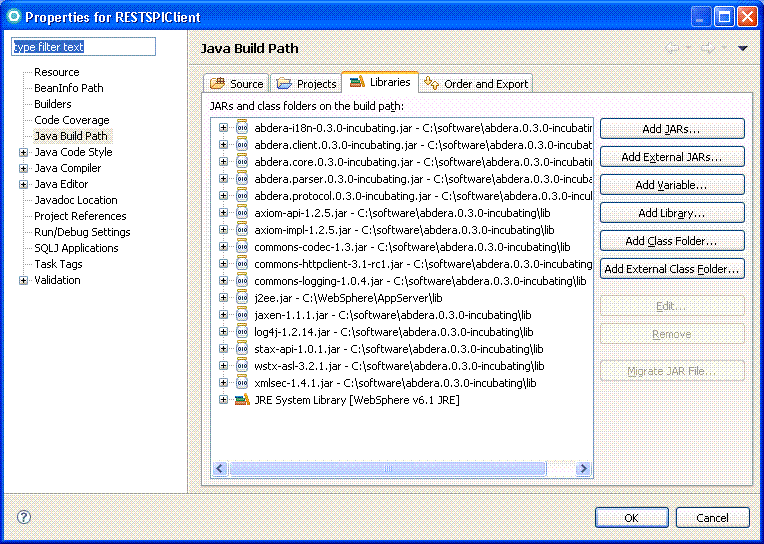764x544 pixels.
Task: Expand the JRE System Library entry
Action: [223, 400]
